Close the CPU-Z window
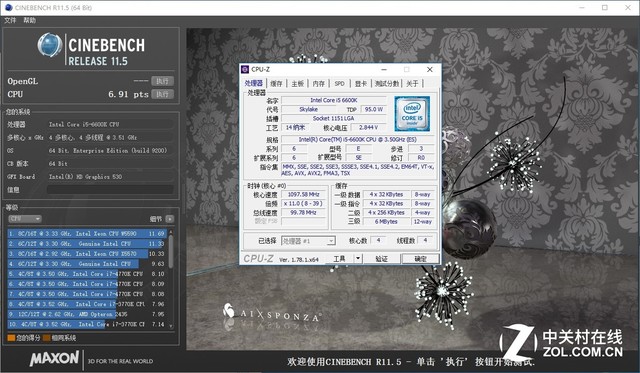The height and width of the screenshot is (373, 640). (x=429, y=69)
